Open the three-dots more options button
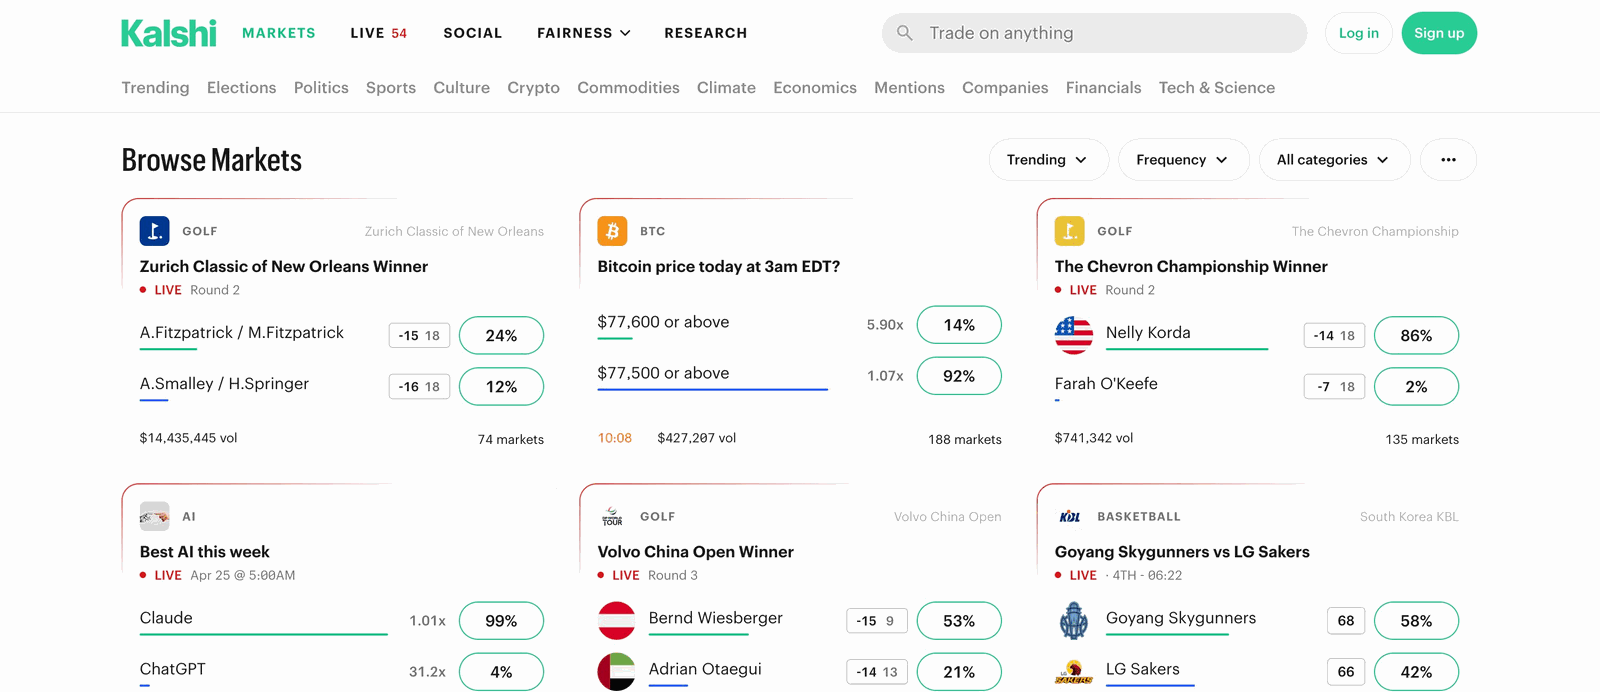 click(x=1448, y=160)
